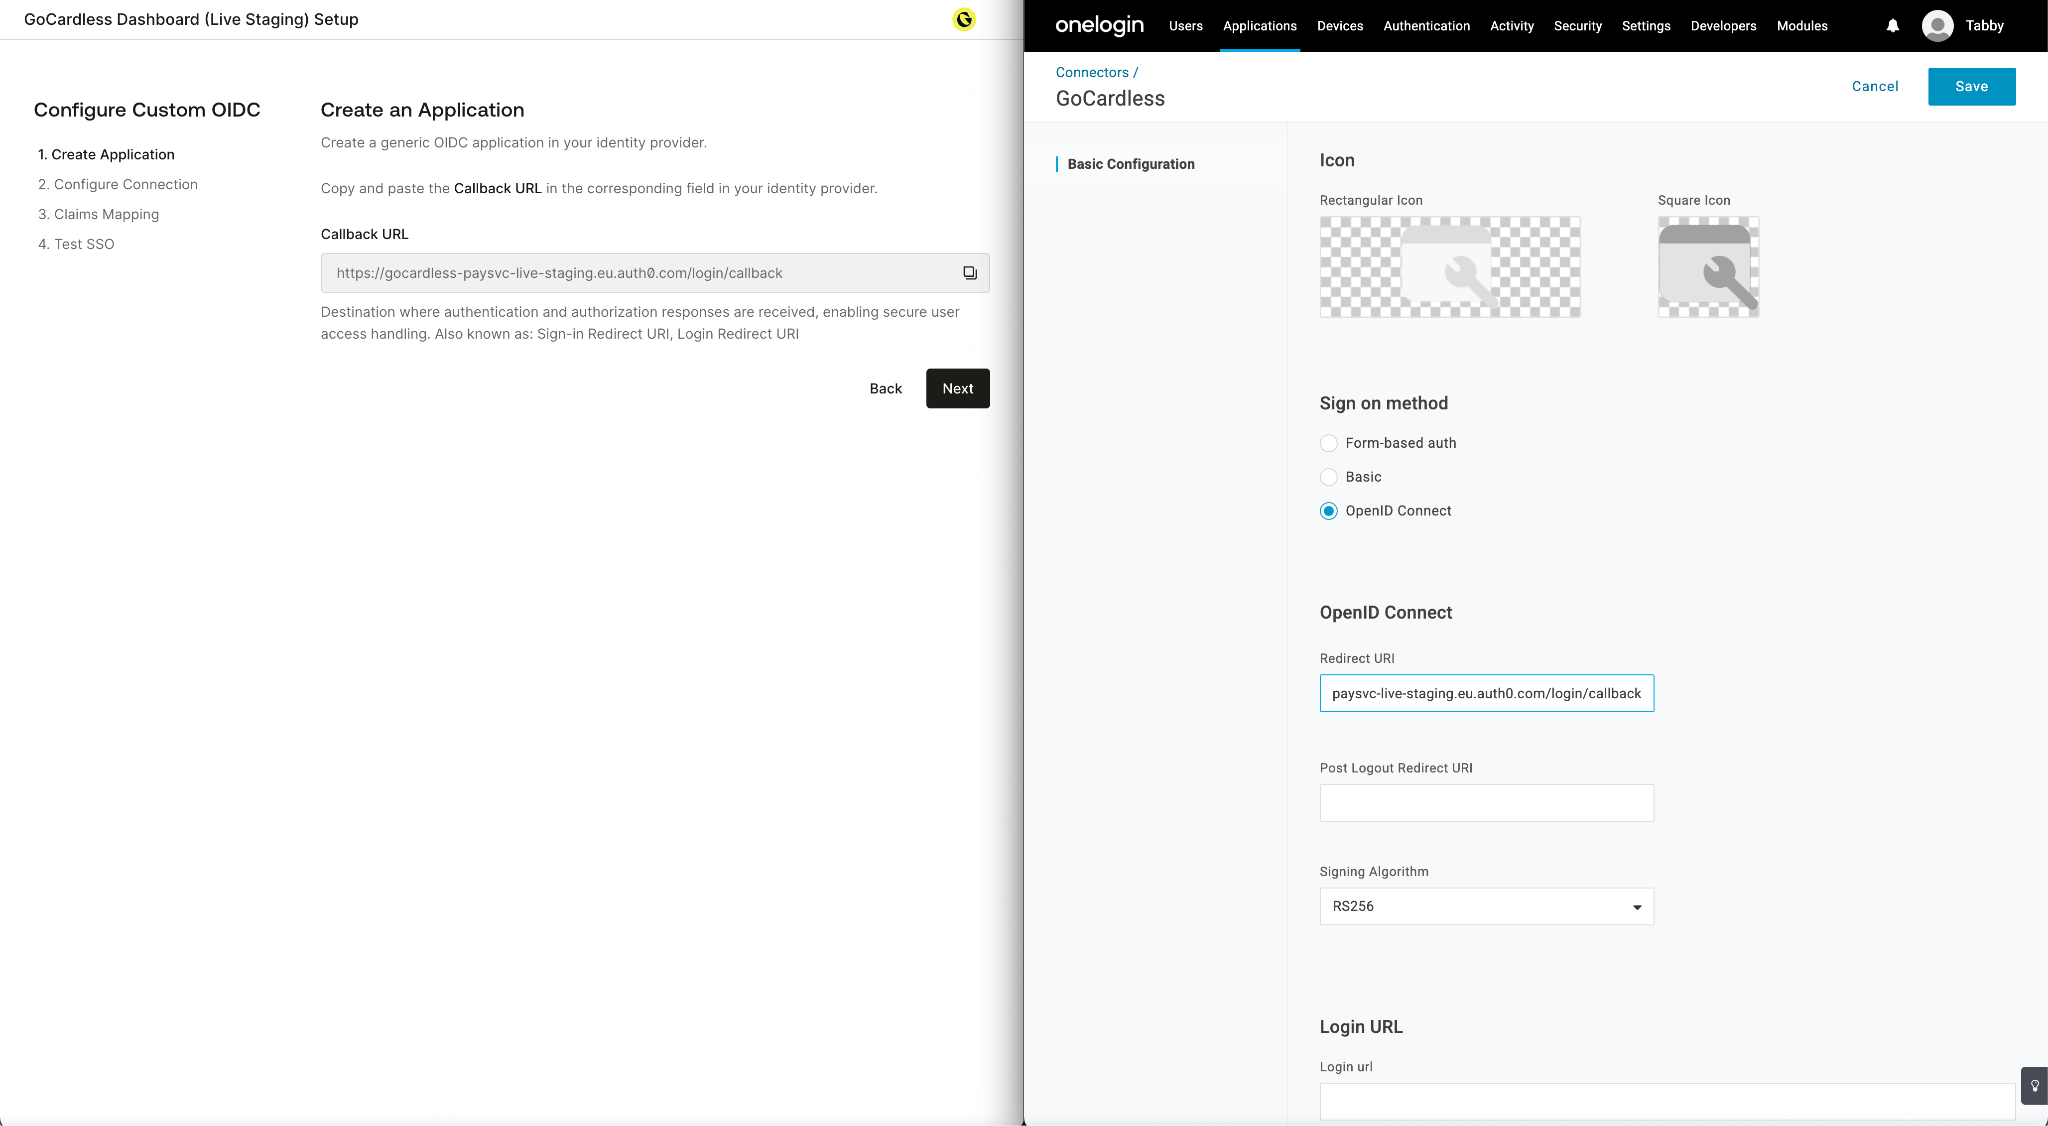Viewport: 2048px width, 1126px height.
Task: Select the Square Icon placeholder
Action: [x=1707, y=267]
